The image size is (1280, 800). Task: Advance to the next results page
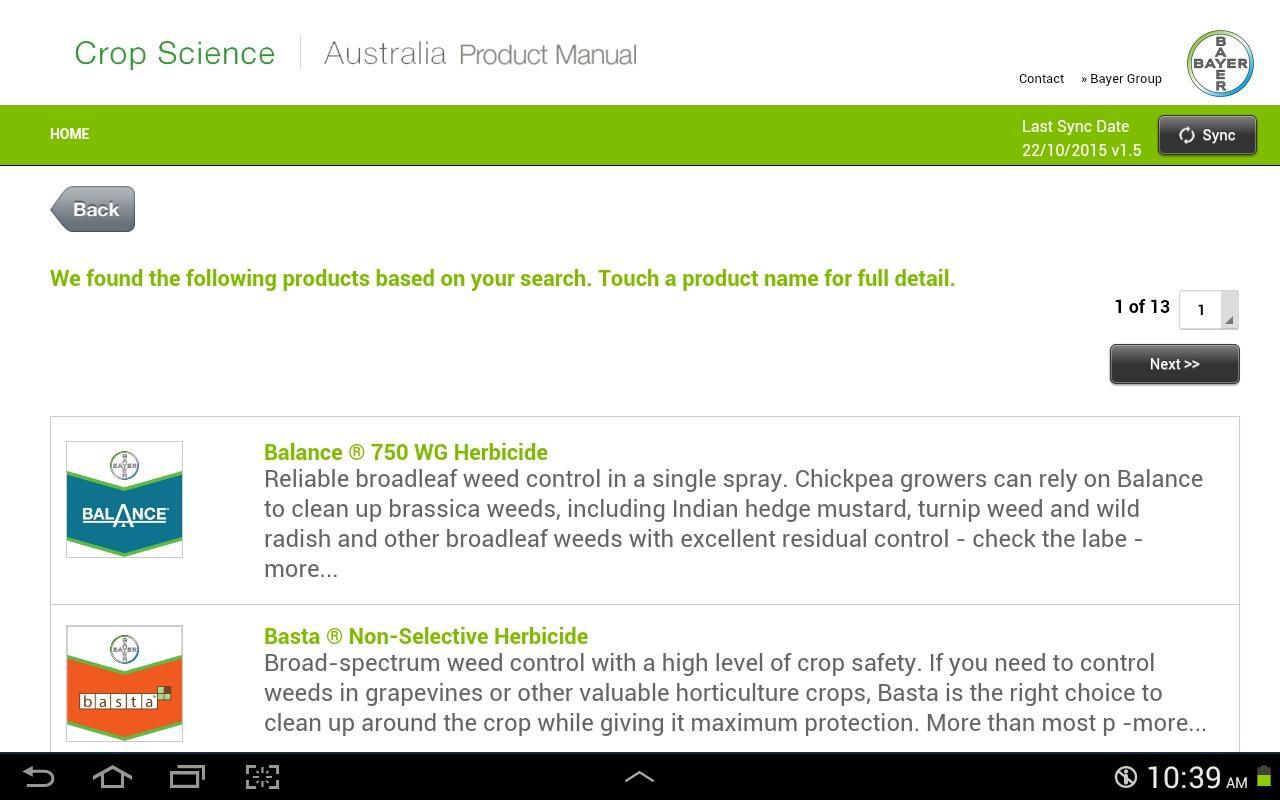pyautogui.click(x=1174, y=363)
